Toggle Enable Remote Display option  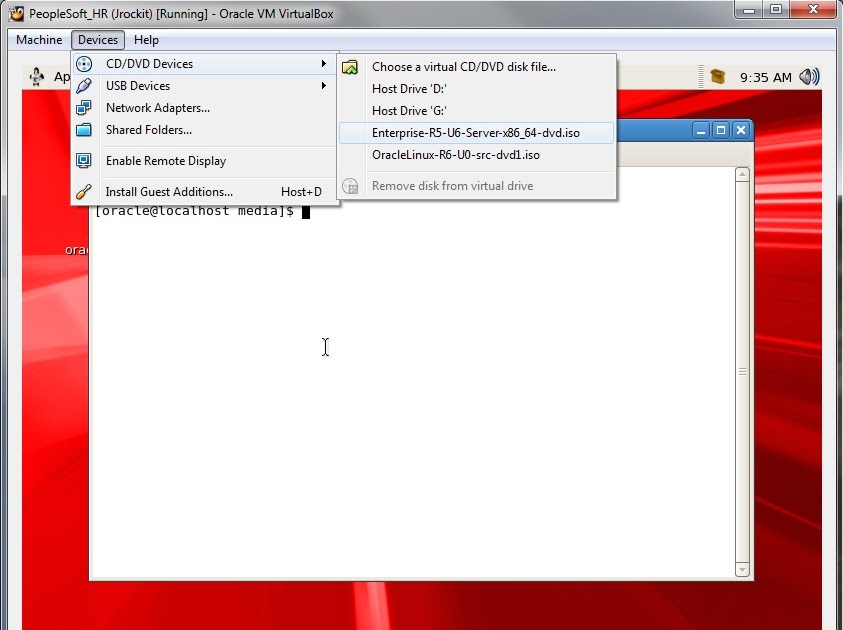(x=204, y=161)
